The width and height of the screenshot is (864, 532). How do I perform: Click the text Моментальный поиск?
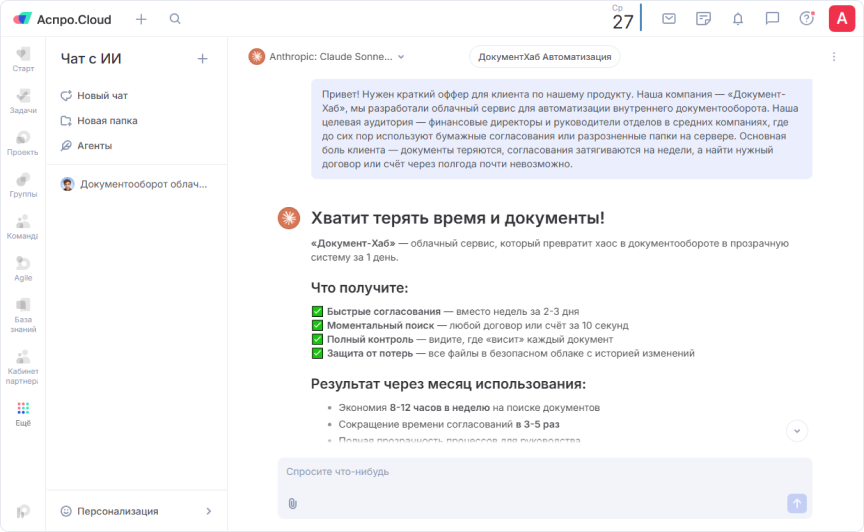[380, 325]
